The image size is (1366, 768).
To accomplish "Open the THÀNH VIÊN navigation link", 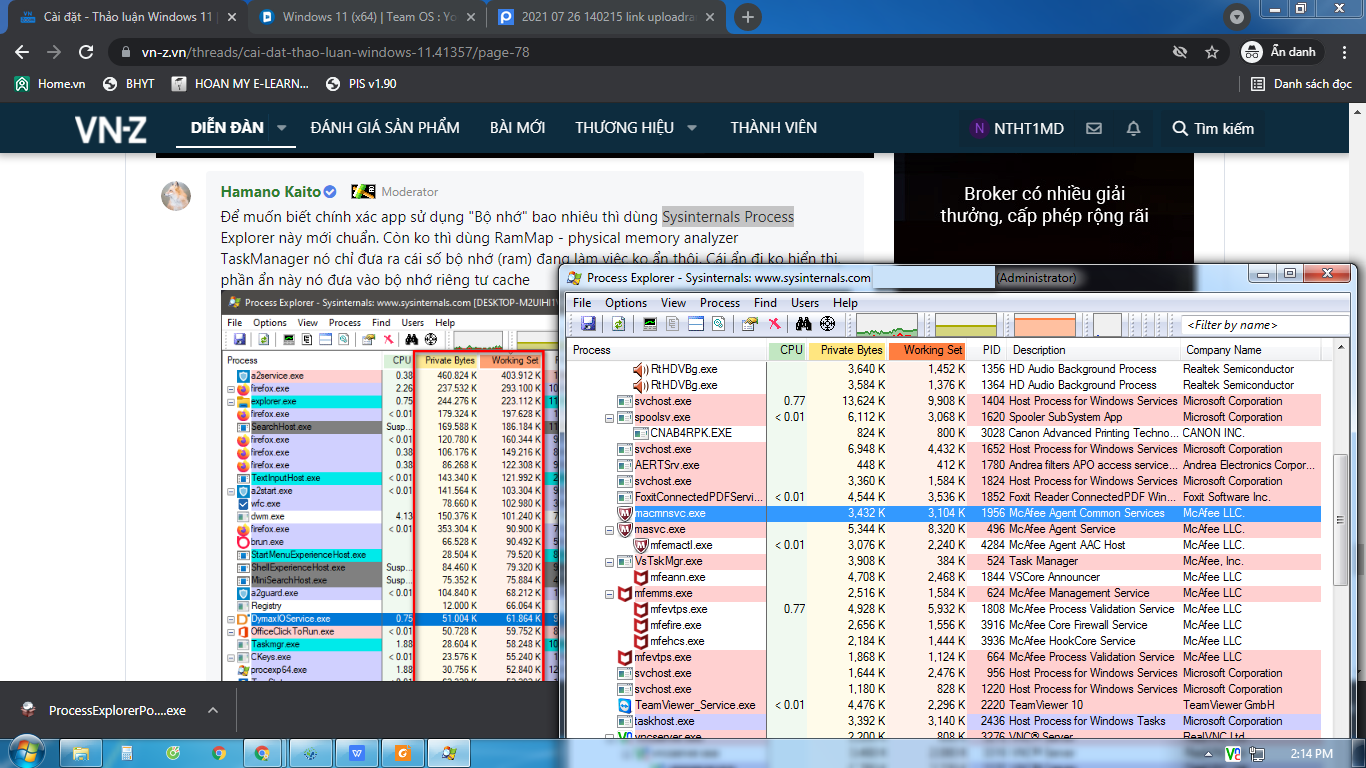I will [774, 128].
